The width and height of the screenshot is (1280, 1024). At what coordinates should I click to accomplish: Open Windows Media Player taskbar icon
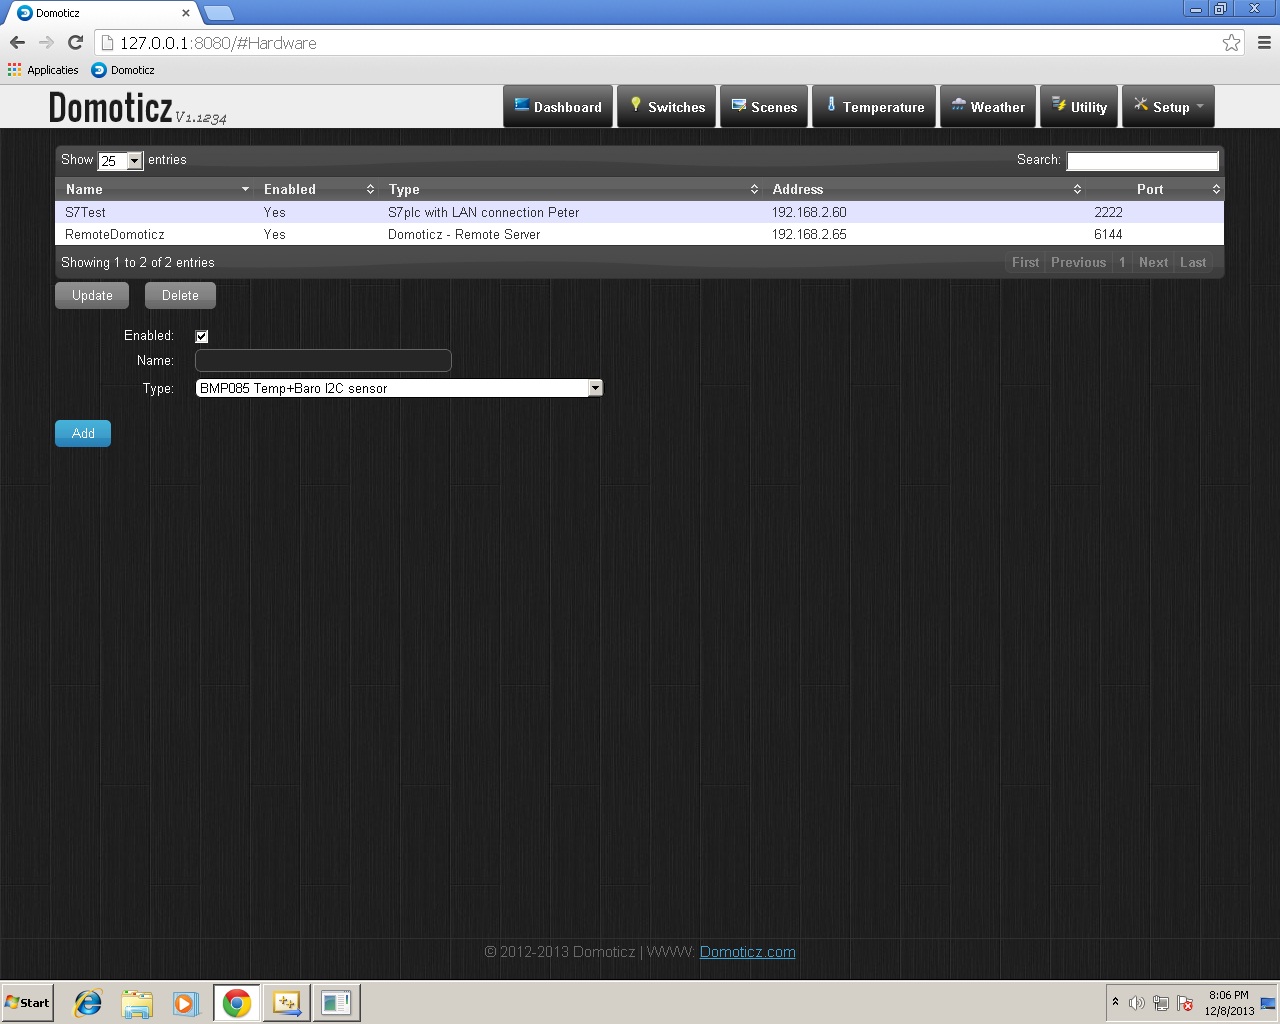coord(186,1003)
